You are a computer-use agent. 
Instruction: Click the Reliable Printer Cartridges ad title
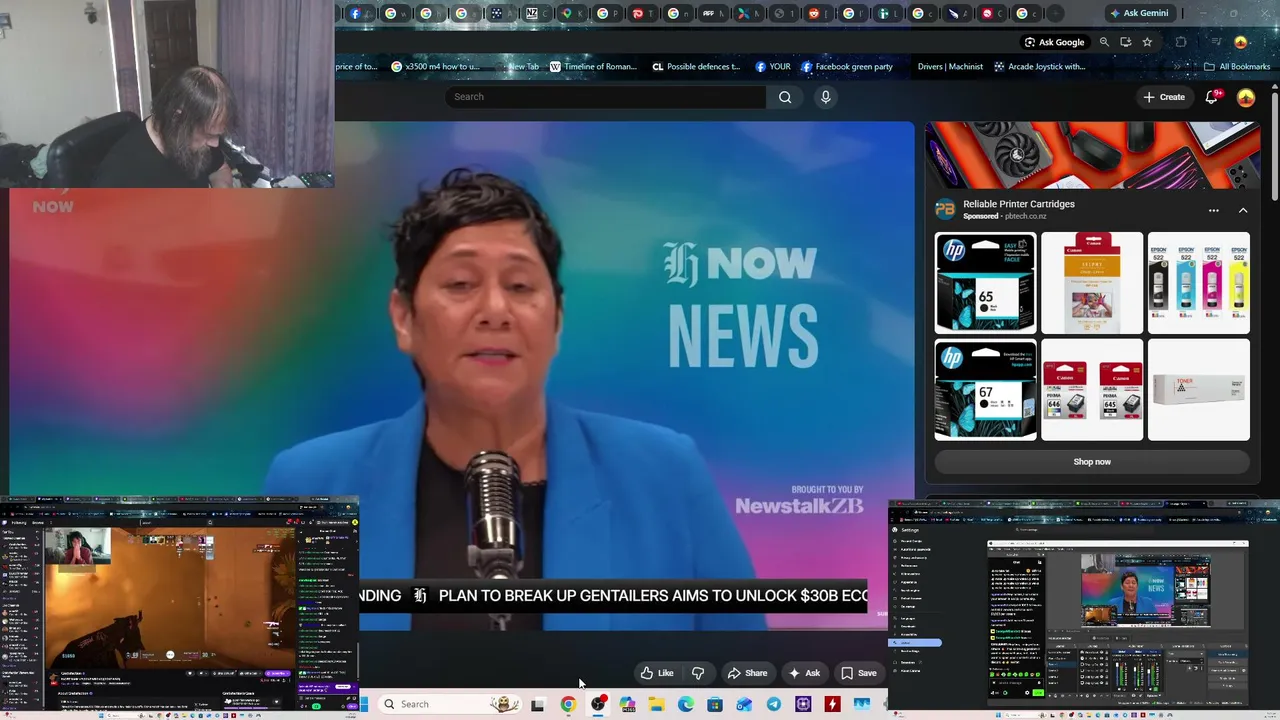[x=1018, y=204]
